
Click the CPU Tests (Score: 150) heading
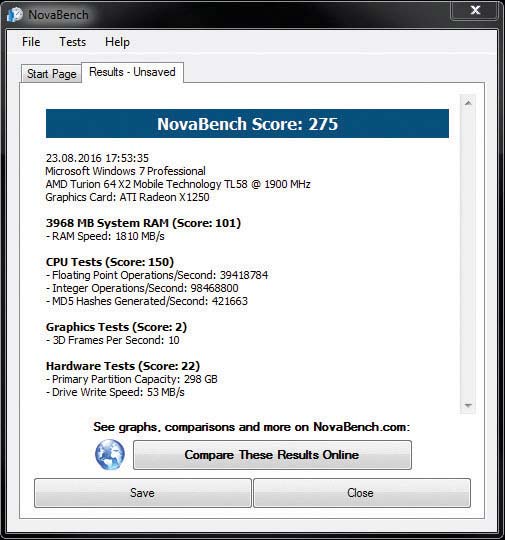point(110,262)
